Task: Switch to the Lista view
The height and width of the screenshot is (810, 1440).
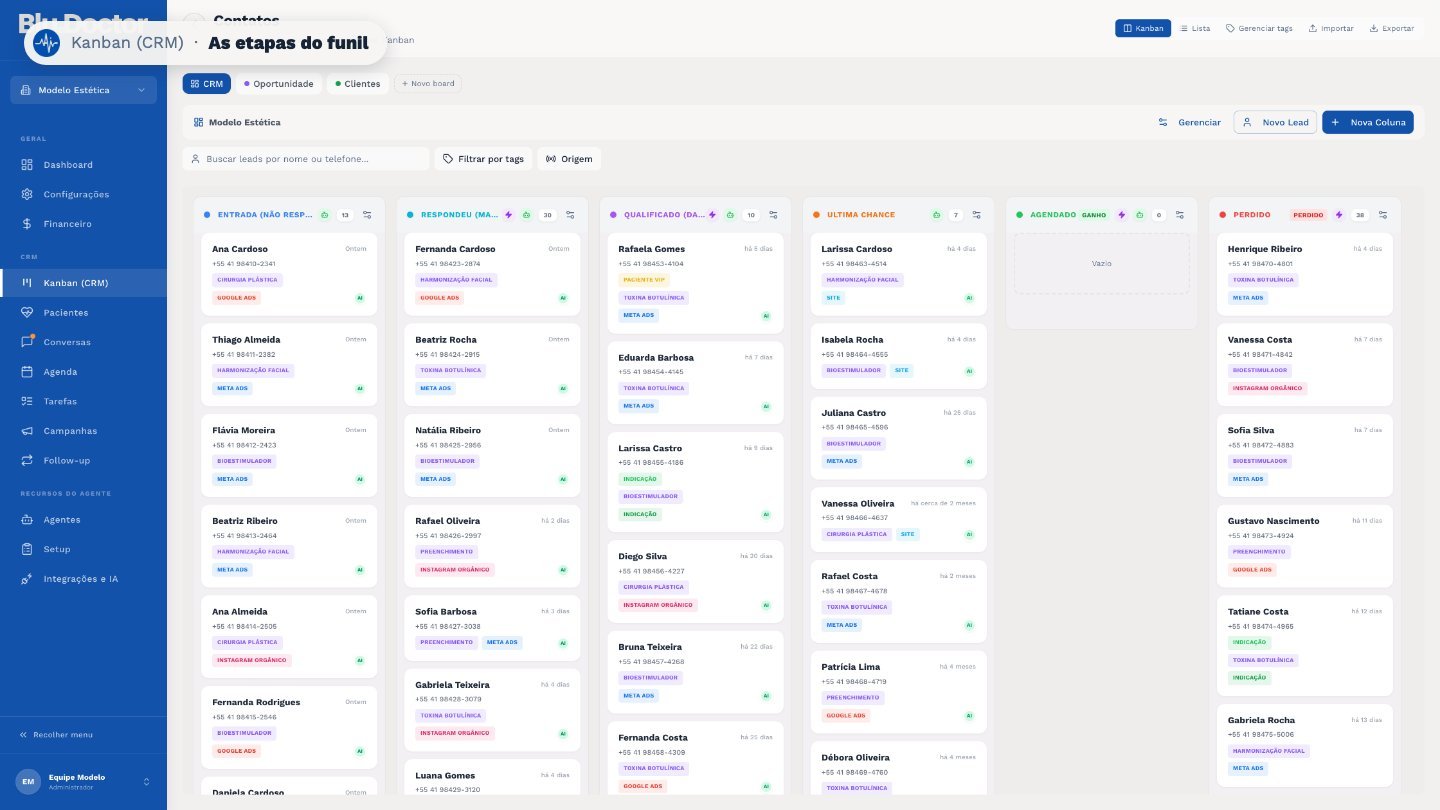Action: [1195, 28]
